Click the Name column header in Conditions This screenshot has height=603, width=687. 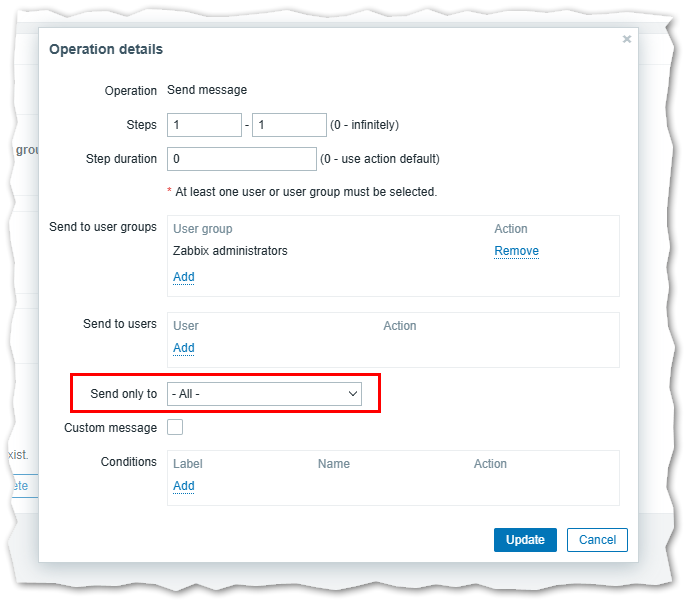pos(334,464)
